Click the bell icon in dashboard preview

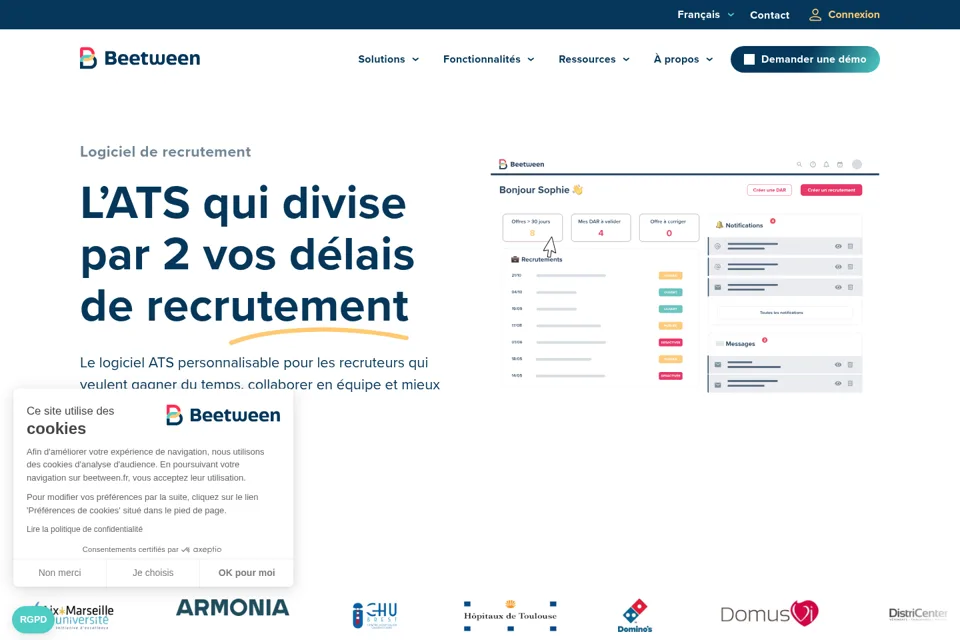point(826,164)
